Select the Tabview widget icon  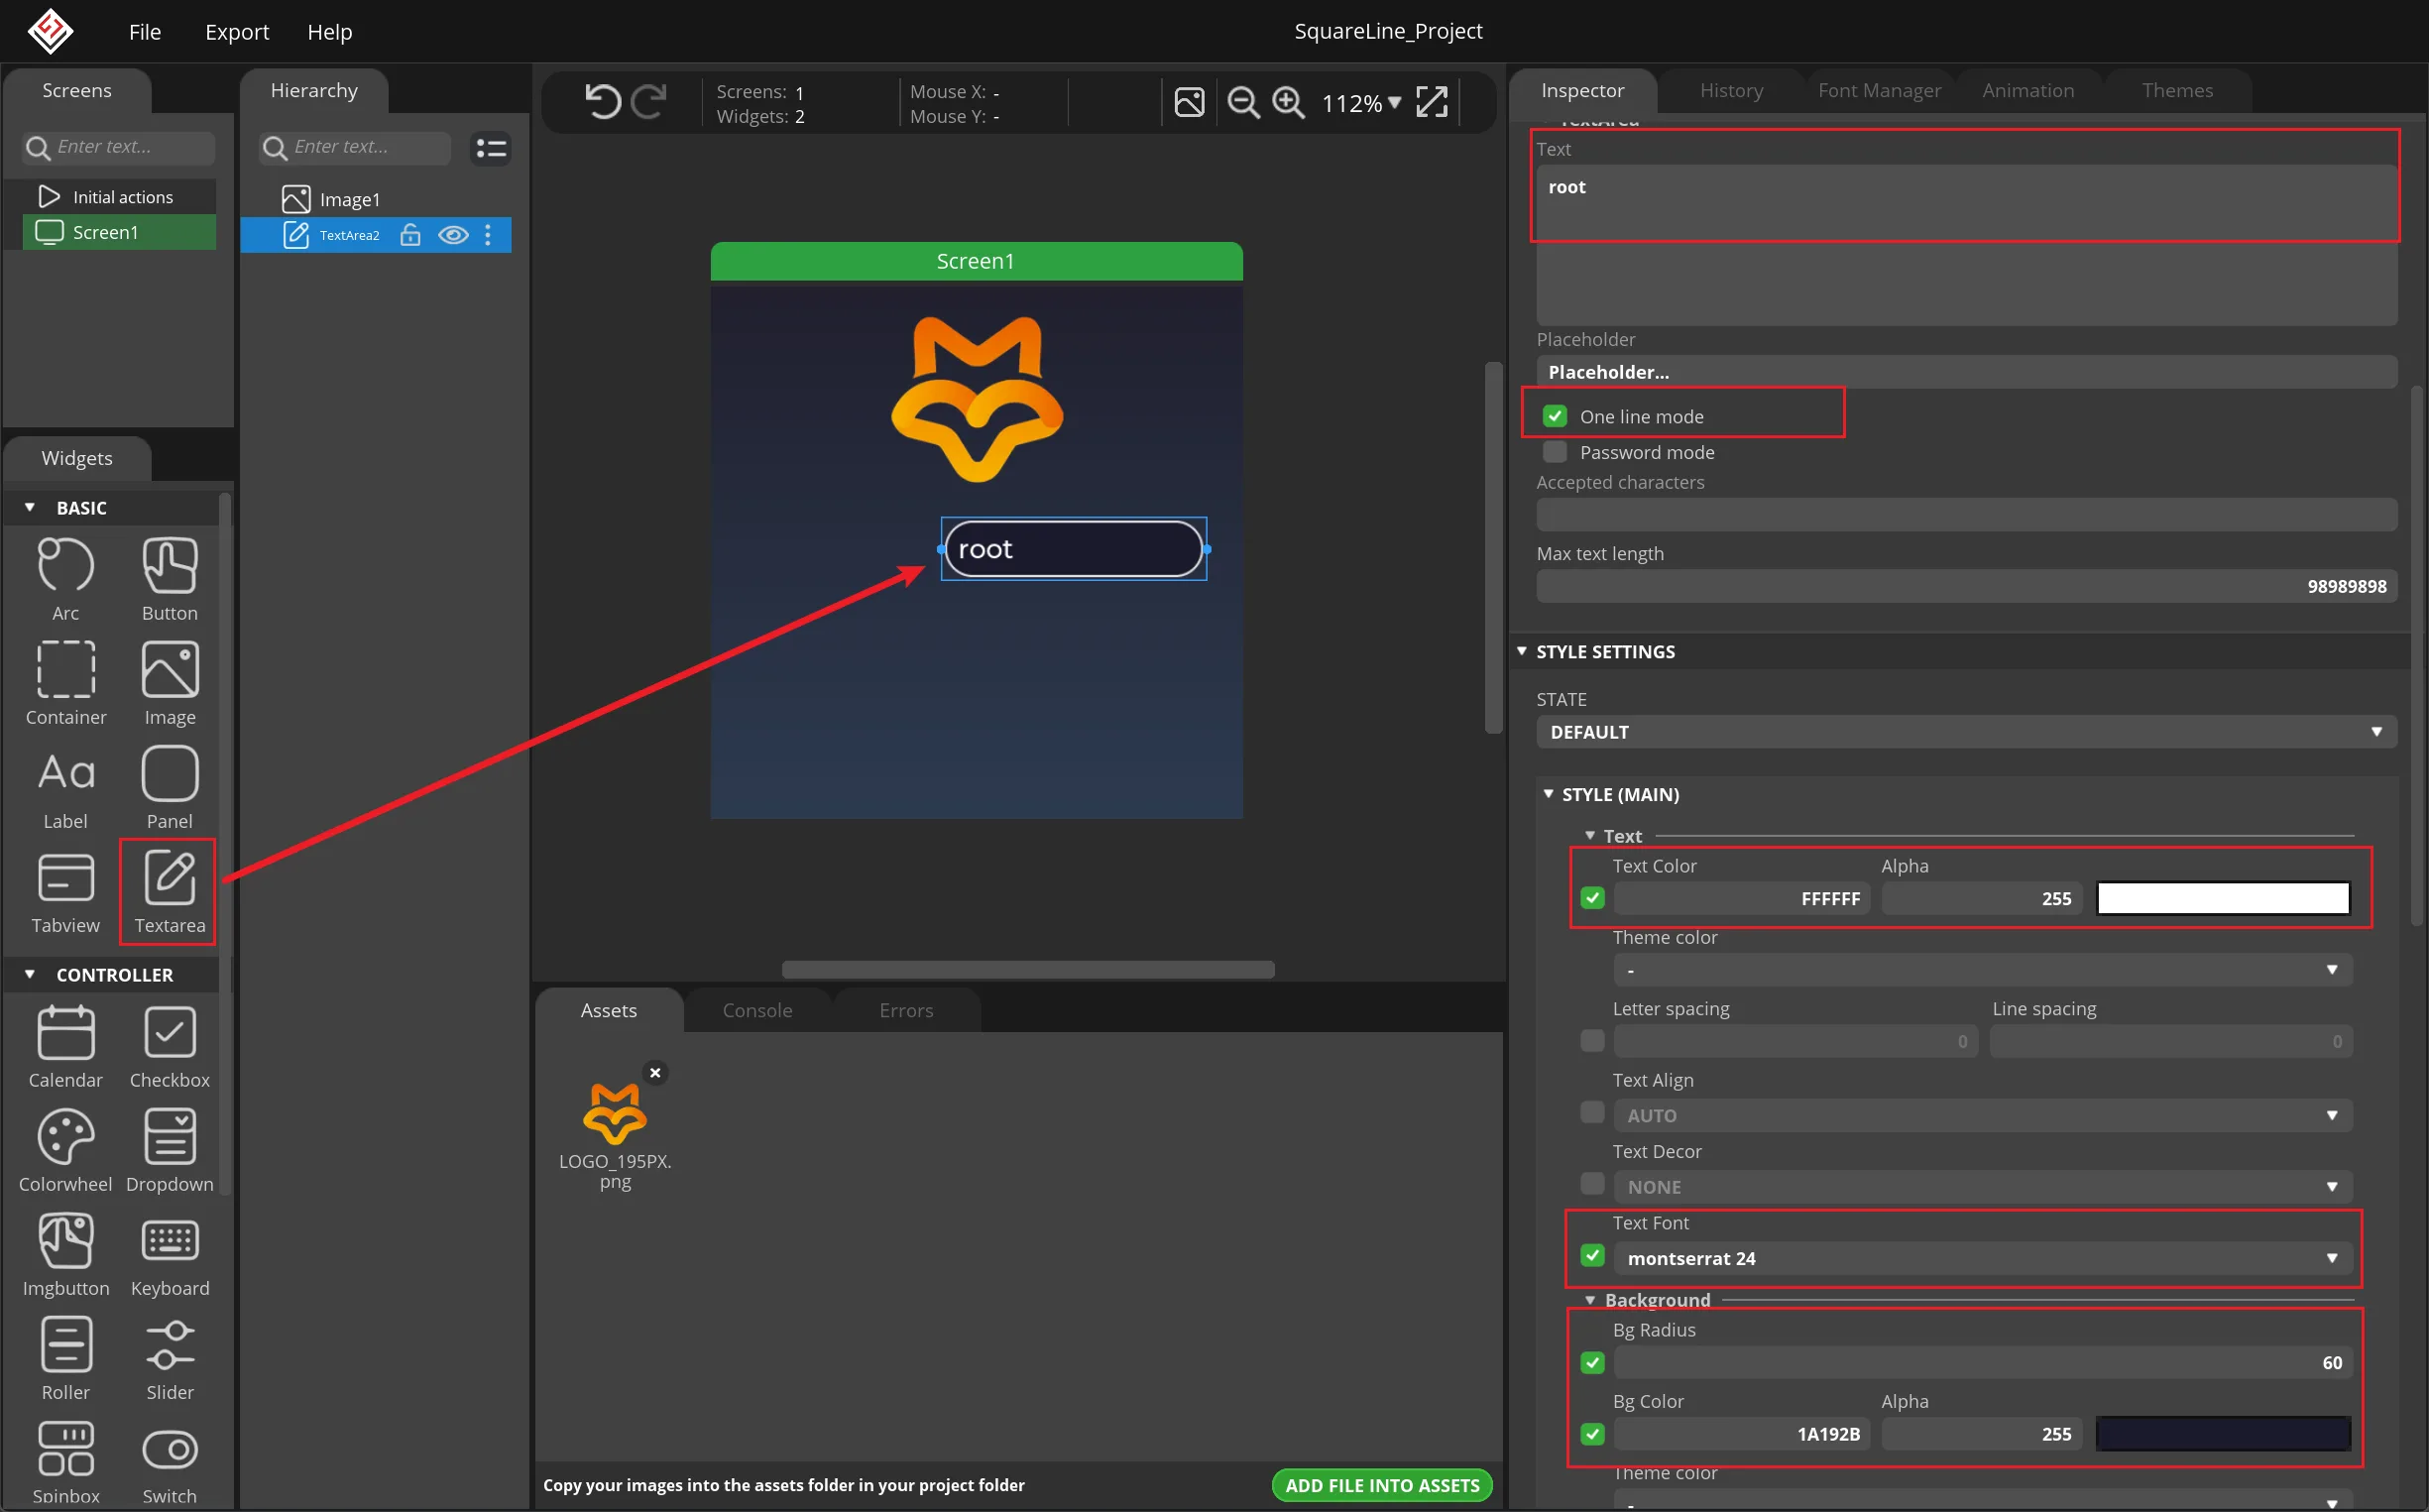[x=65, y=878]
